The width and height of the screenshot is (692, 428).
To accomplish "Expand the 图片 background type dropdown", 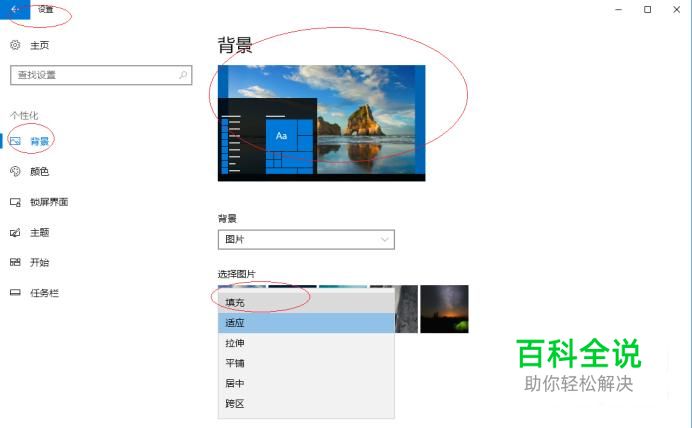I will [x=306, y=240].
